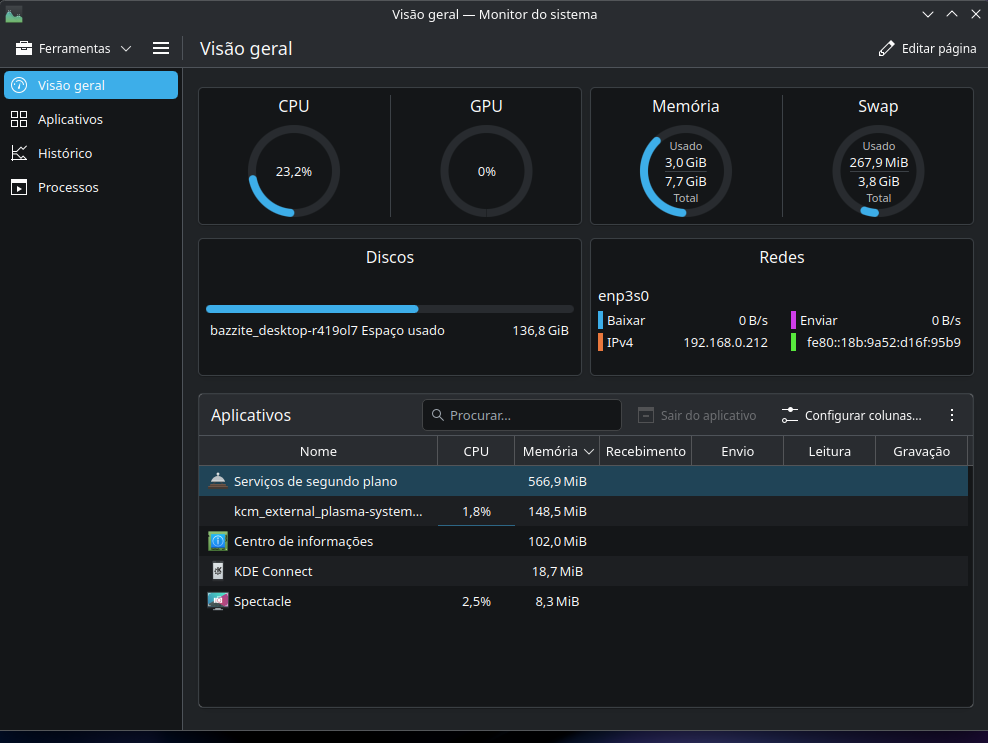Open the Aplicativos sidebar page
The height and width of the screenshot is (743, 988).
[91, 119]
